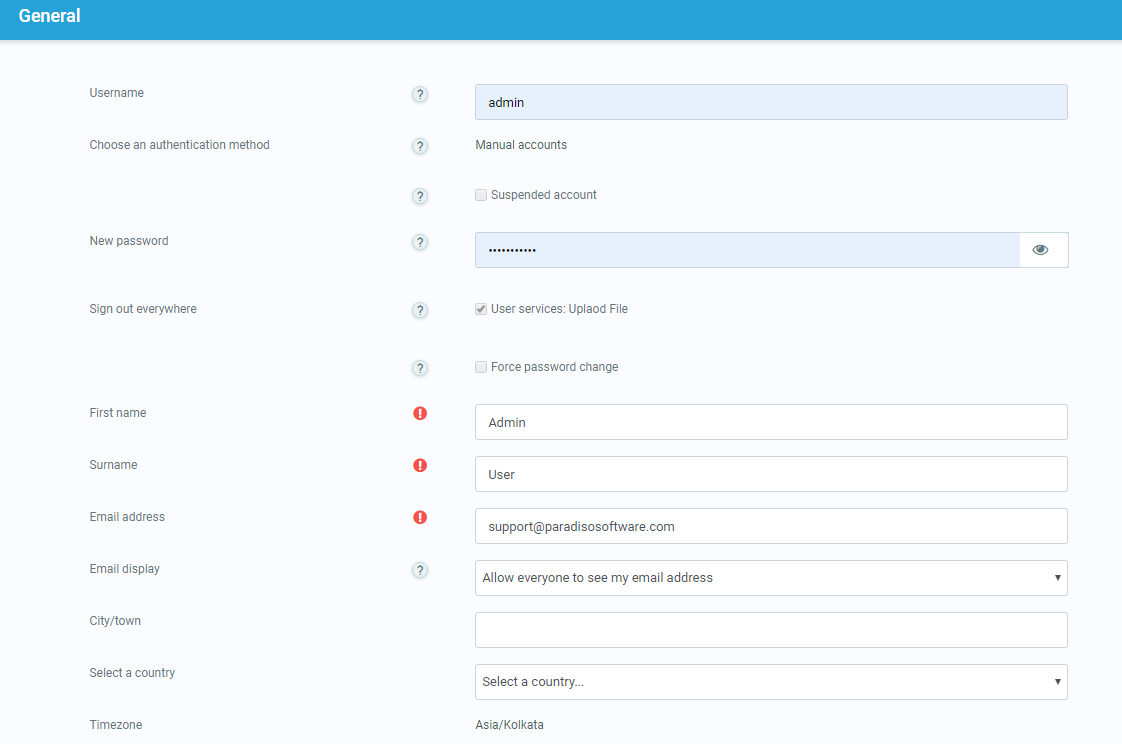Click help icon next to Suspended account
This screenshot has width=1122, height=744.
point(420,196)
